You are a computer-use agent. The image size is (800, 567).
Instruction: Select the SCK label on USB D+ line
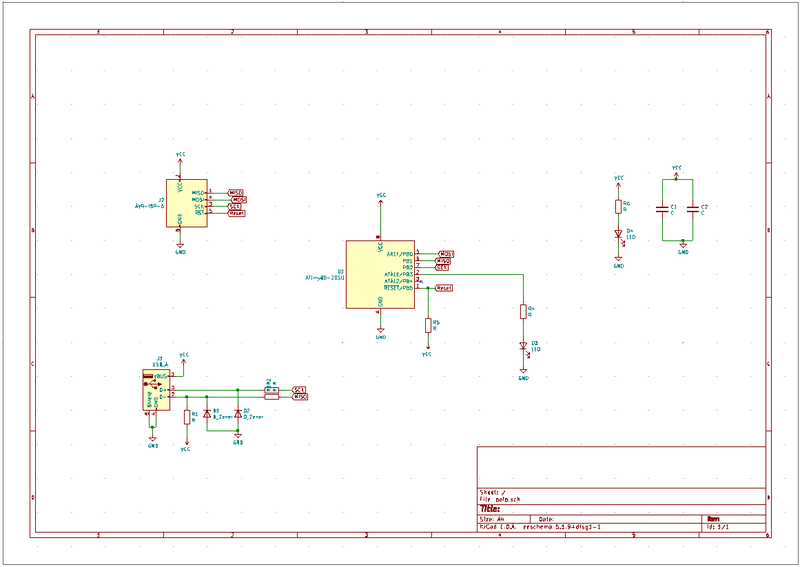pos(298,389)
